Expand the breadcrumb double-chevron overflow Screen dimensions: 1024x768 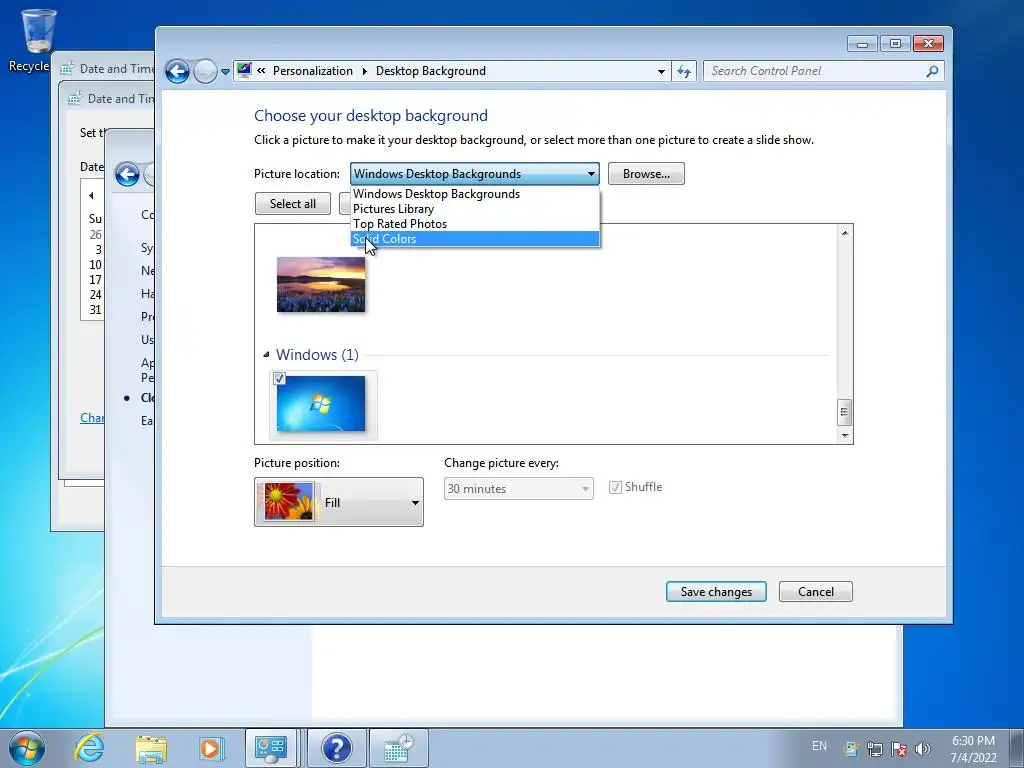(261, 71)
